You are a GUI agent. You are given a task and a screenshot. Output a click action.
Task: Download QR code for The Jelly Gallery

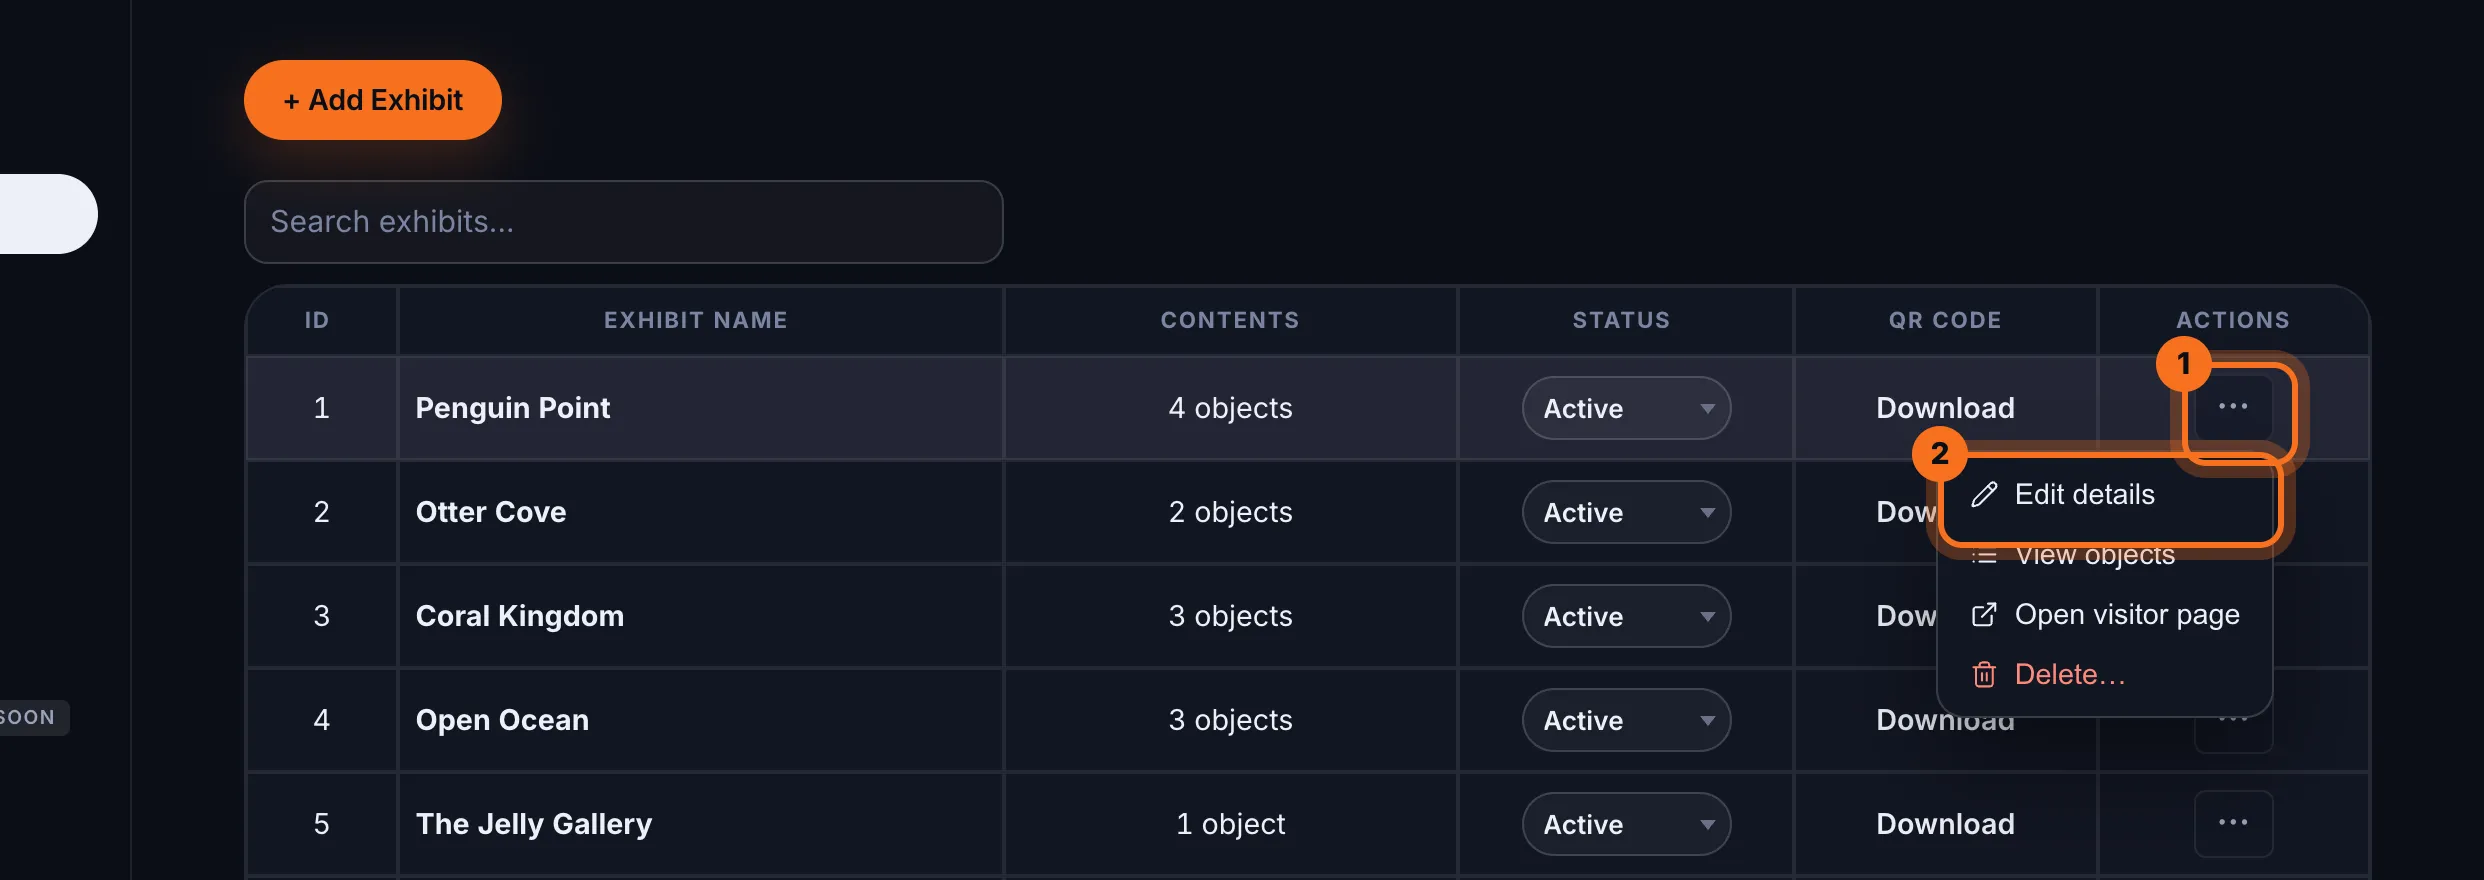click(x=1945, y=824)
